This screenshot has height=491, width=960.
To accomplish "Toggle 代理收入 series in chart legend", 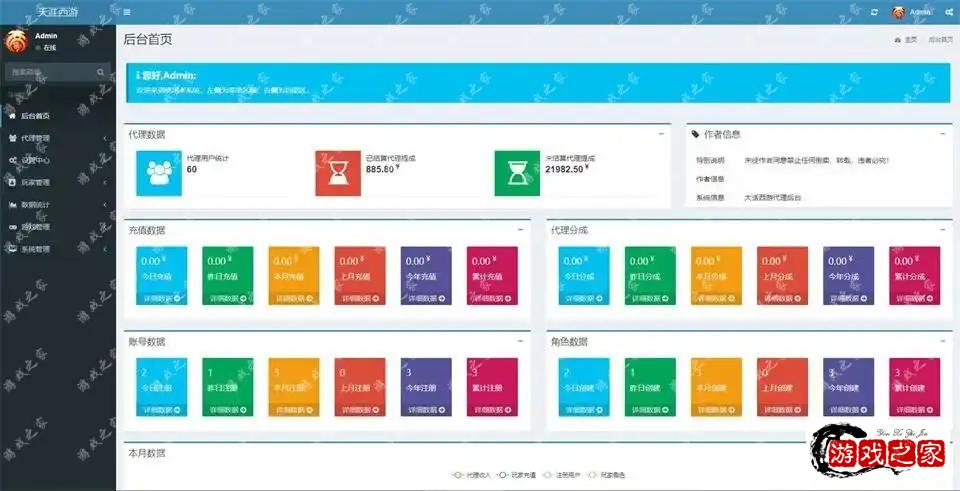I will [x=472, y=475].
